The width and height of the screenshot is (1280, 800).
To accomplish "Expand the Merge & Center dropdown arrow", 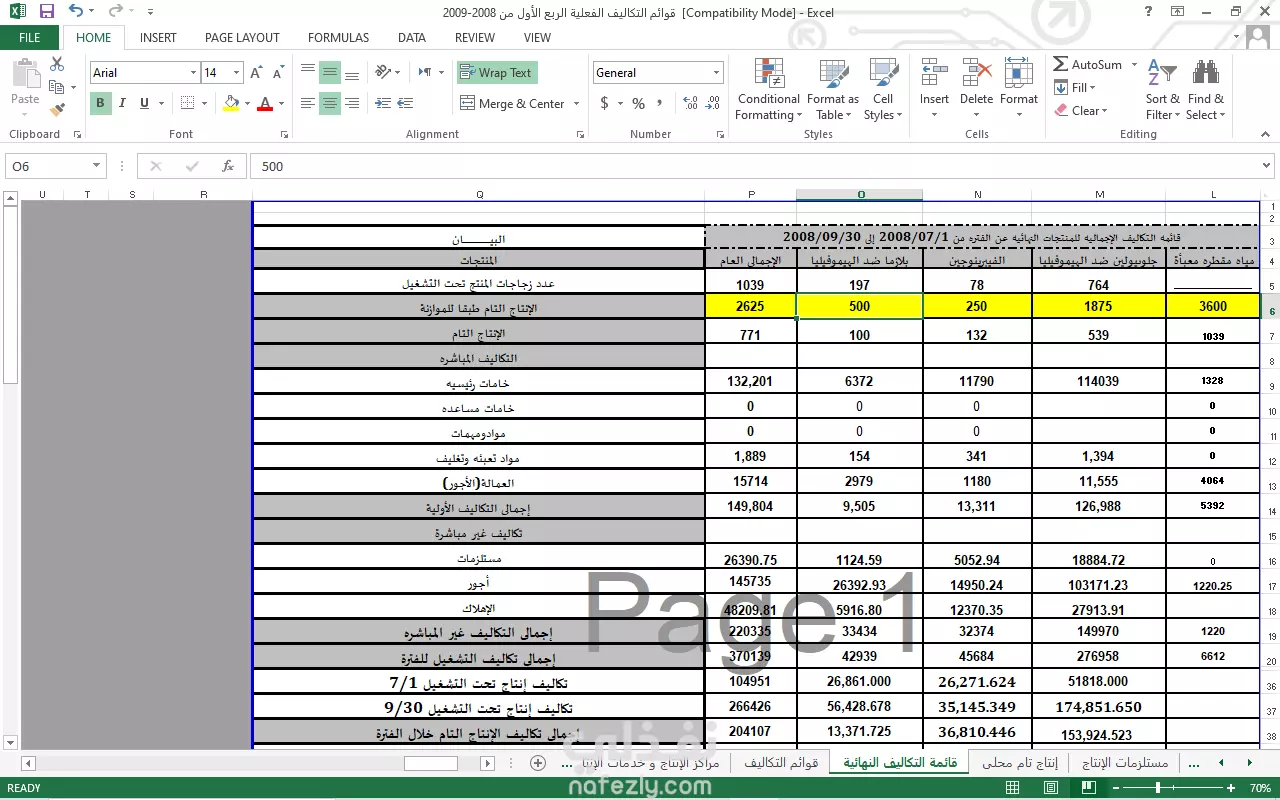I will point(575,103).
